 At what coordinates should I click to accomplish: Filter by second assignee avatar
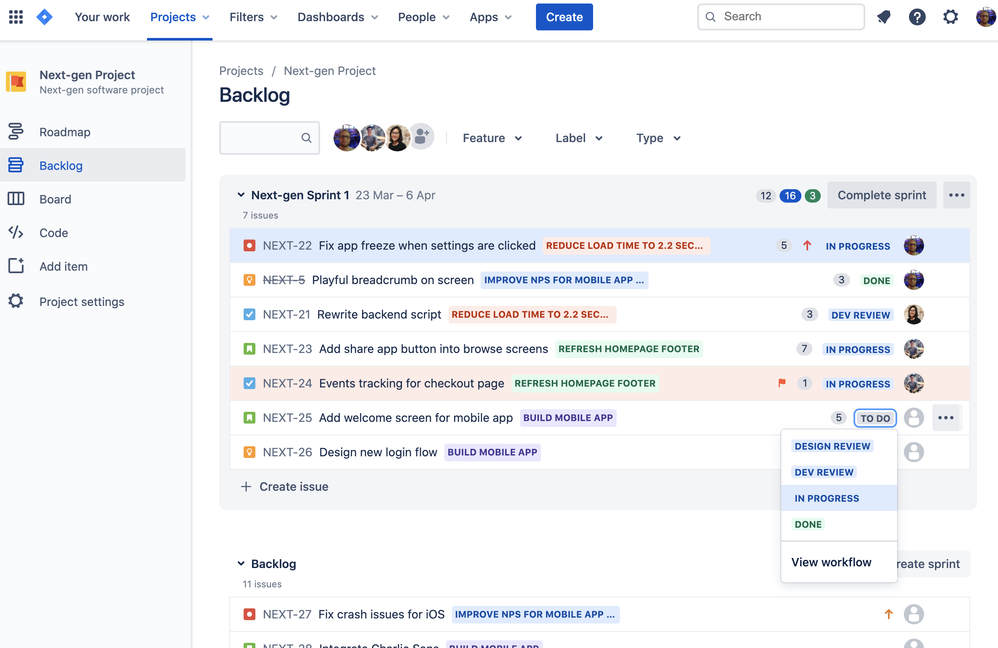tap(372, 137)
